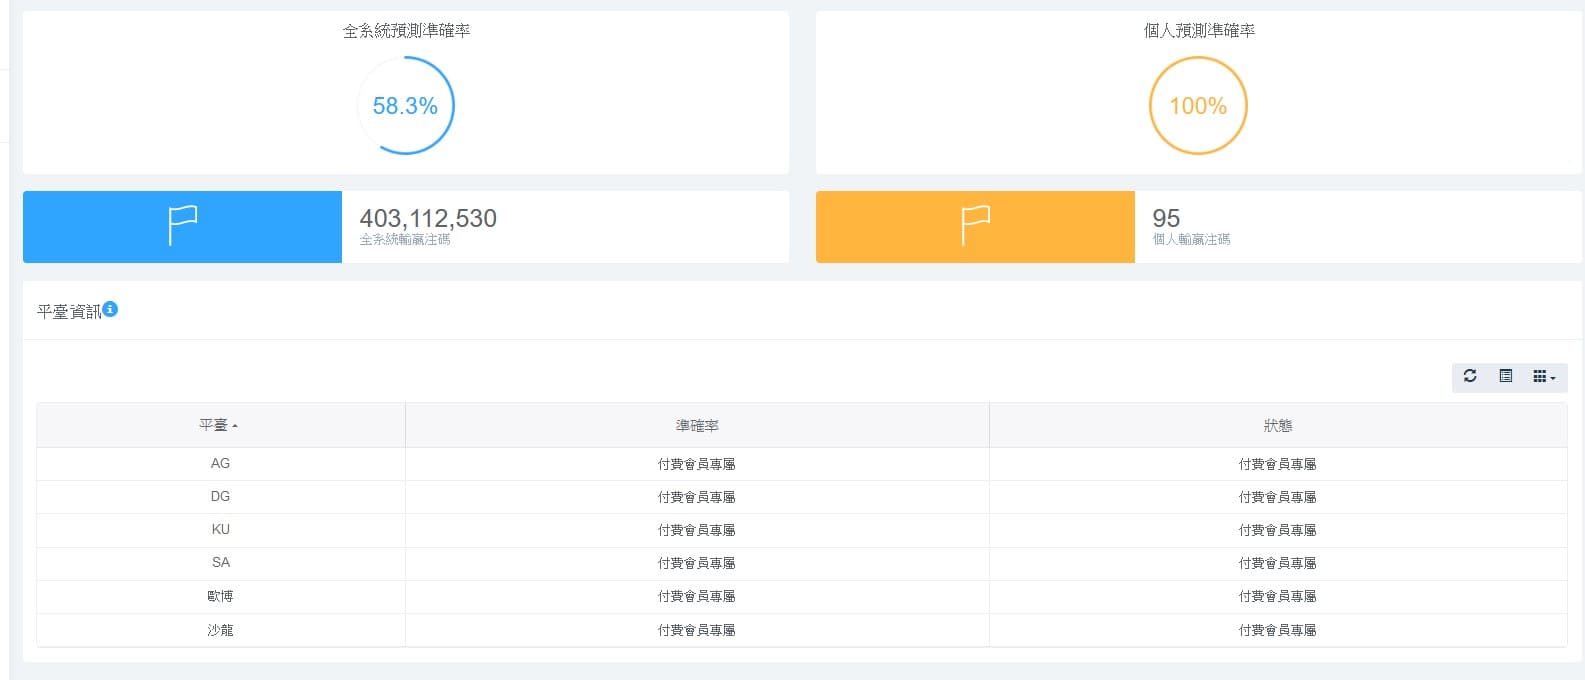Click 付費會員專屬 status cell for 歐博

pos(1278,596)
